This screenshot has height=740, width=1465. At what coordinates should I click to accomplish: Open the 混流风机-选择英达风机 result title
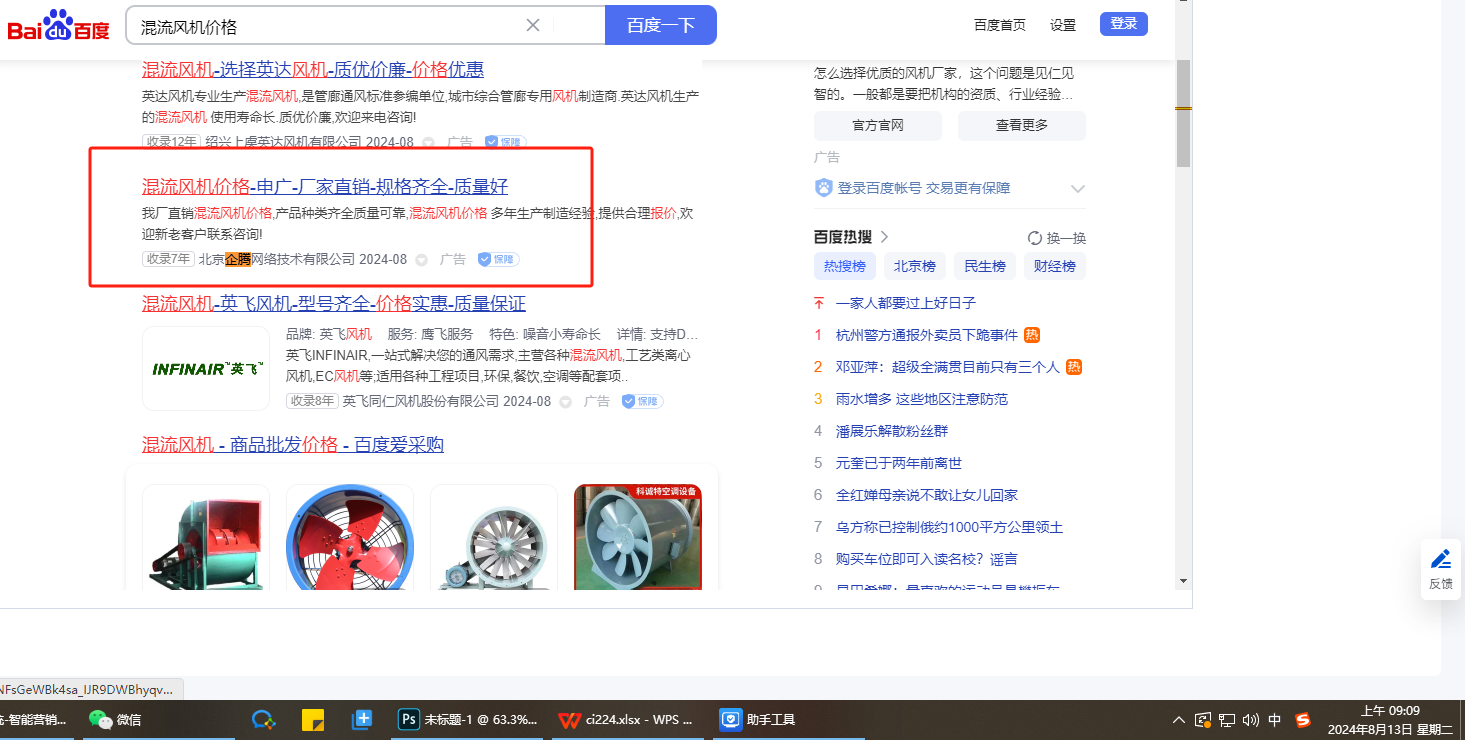[313, 69]
